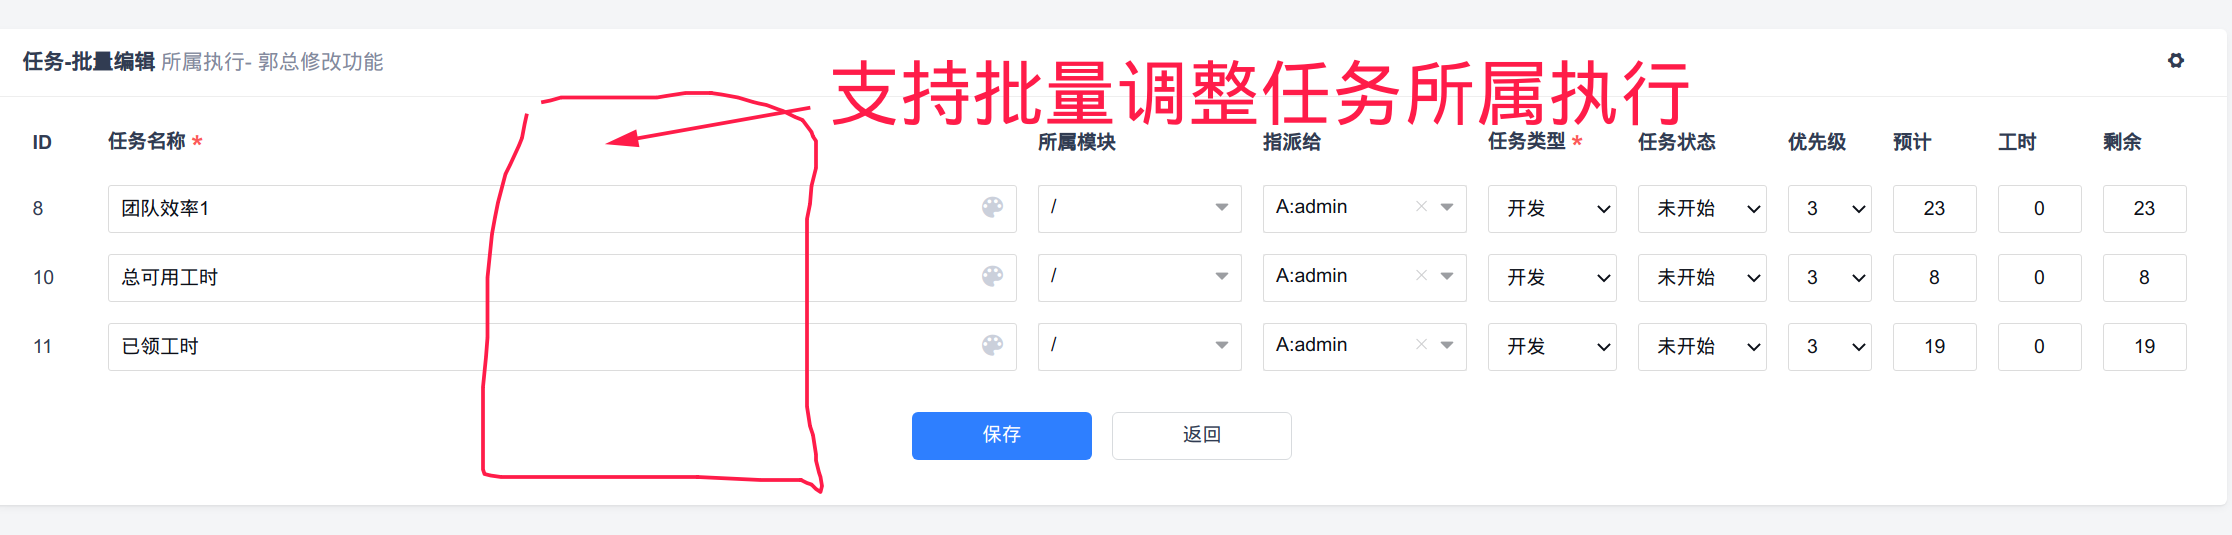Viewport: 2232px width, 535px height.
Task: Click palette icon in 已领工时 row
Action: pyautogui.click(x=992, y=345)
